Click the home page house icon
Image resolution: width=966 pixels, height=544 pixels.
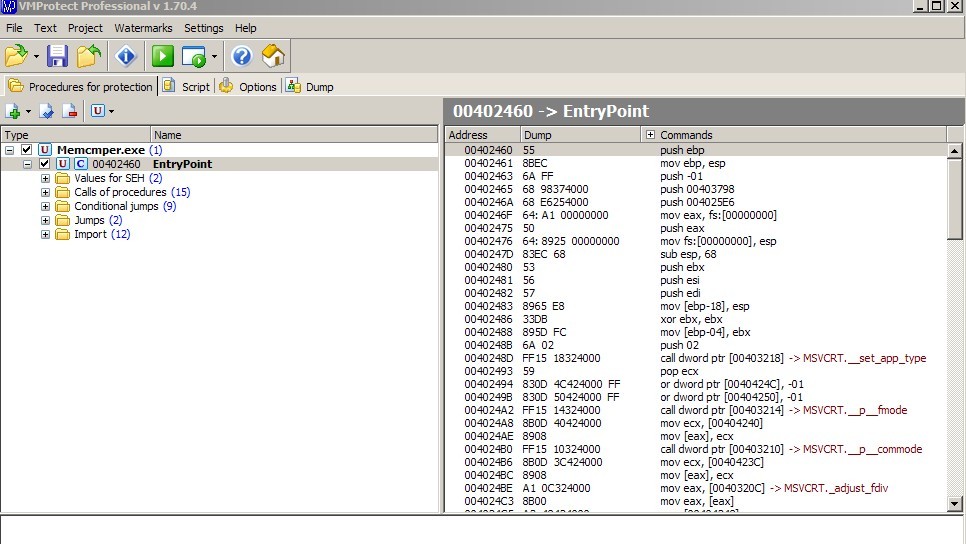[x=273, y=56]
